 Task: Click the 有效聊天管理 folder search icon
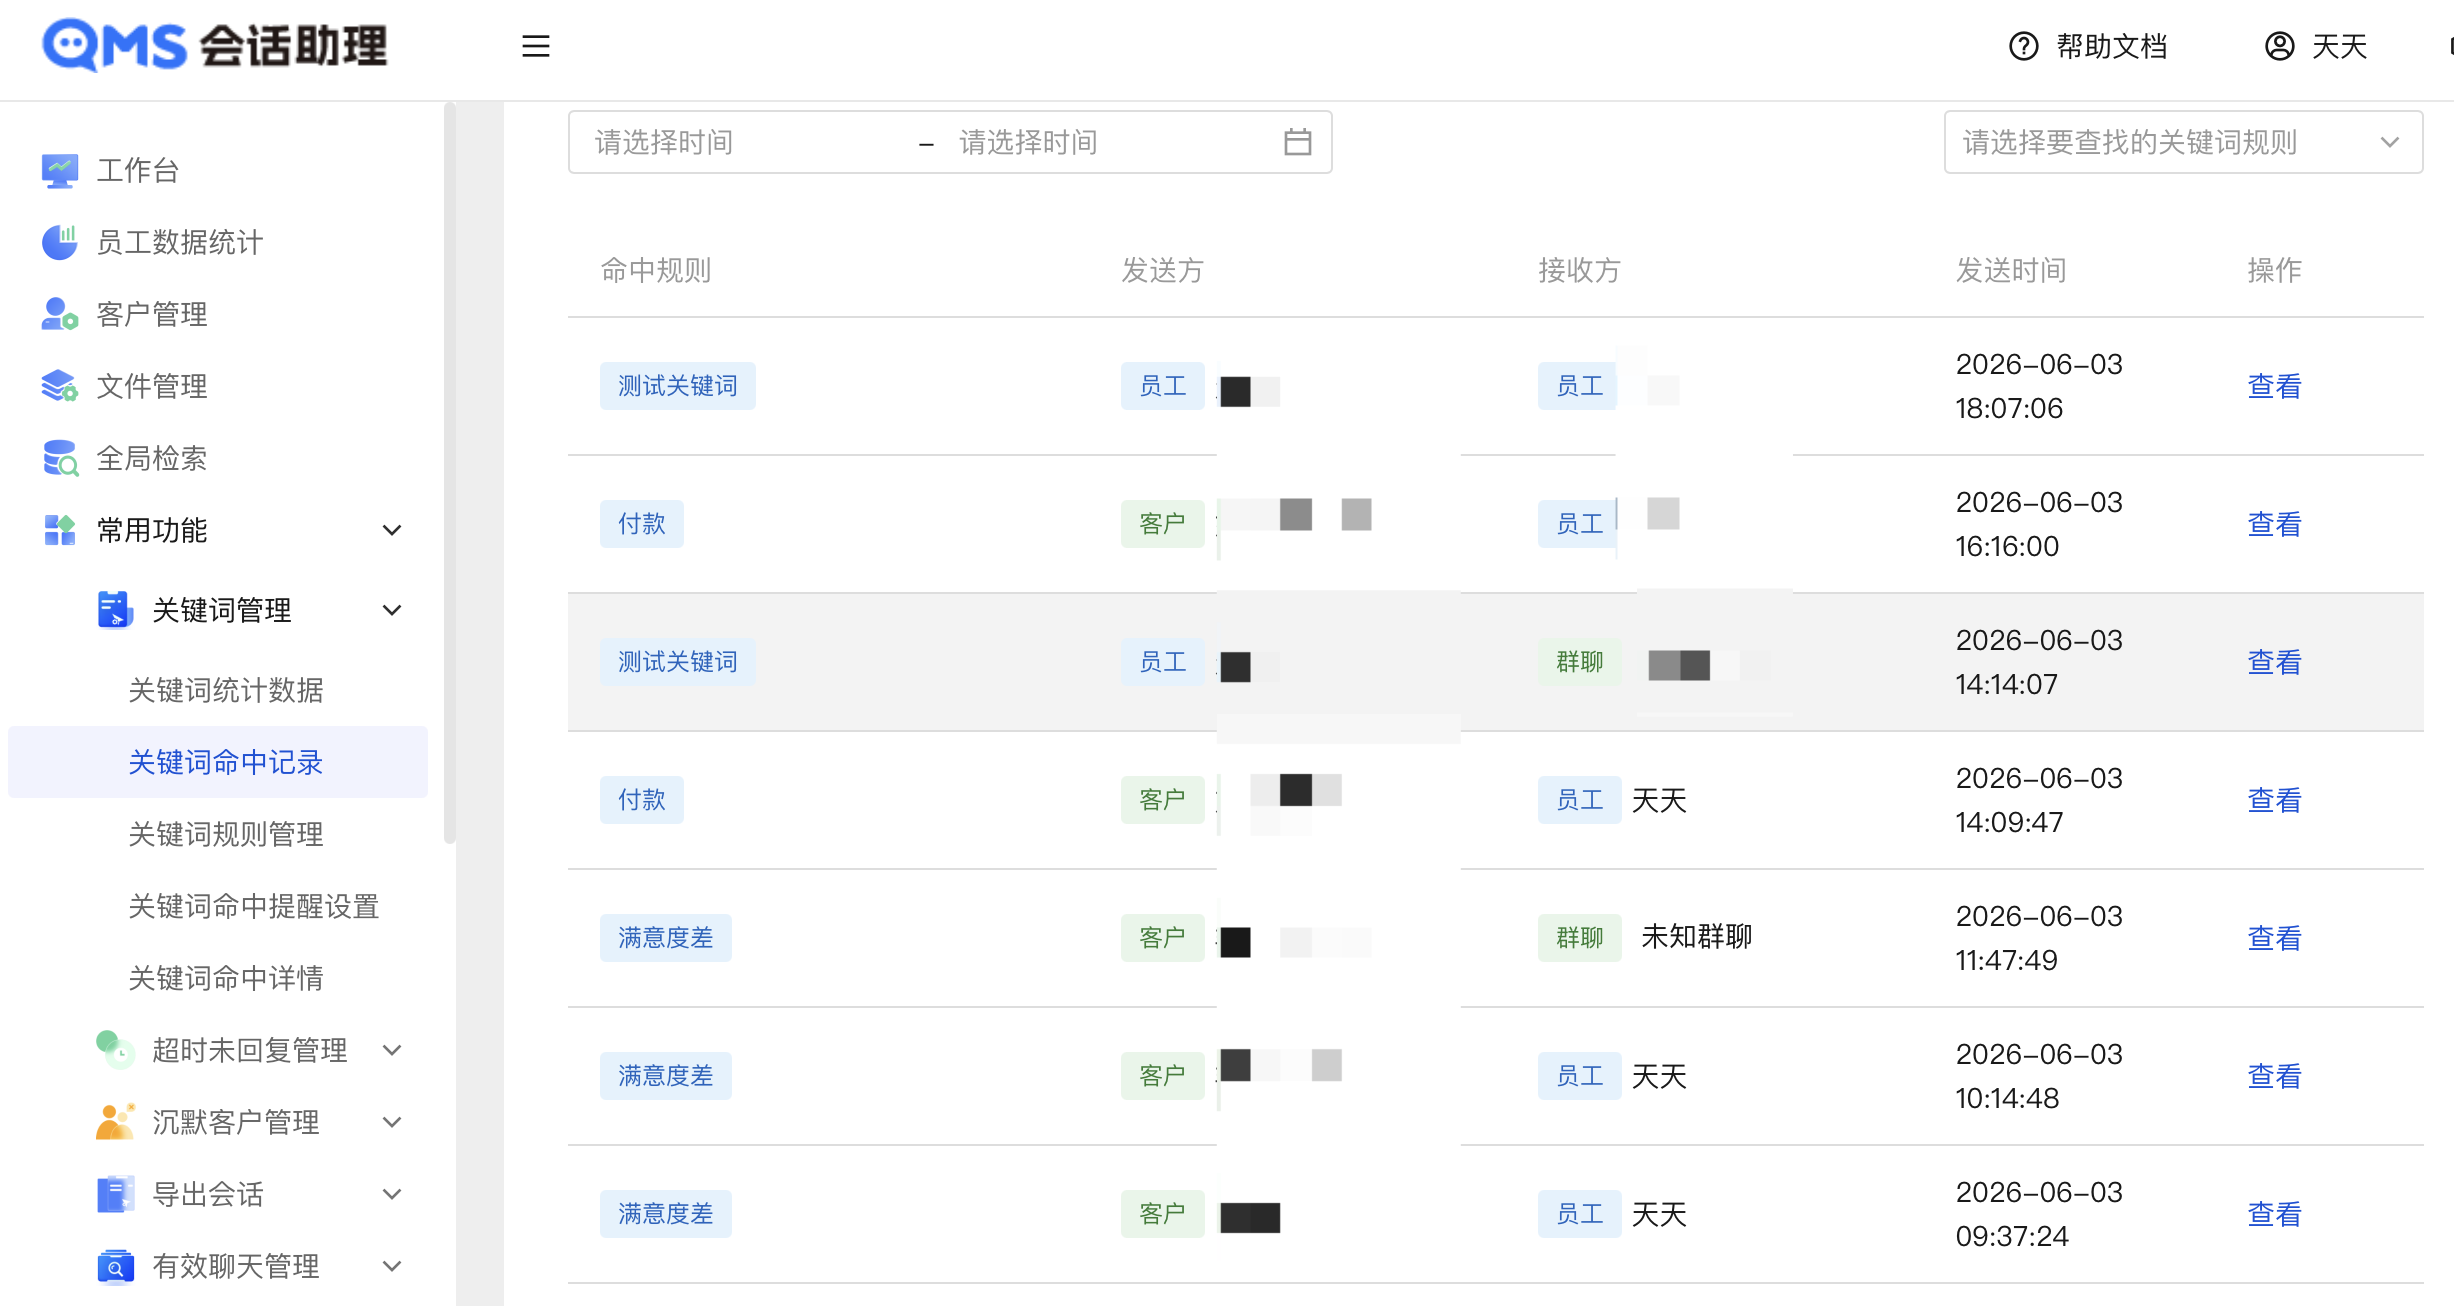click(x=115, y=1266)
